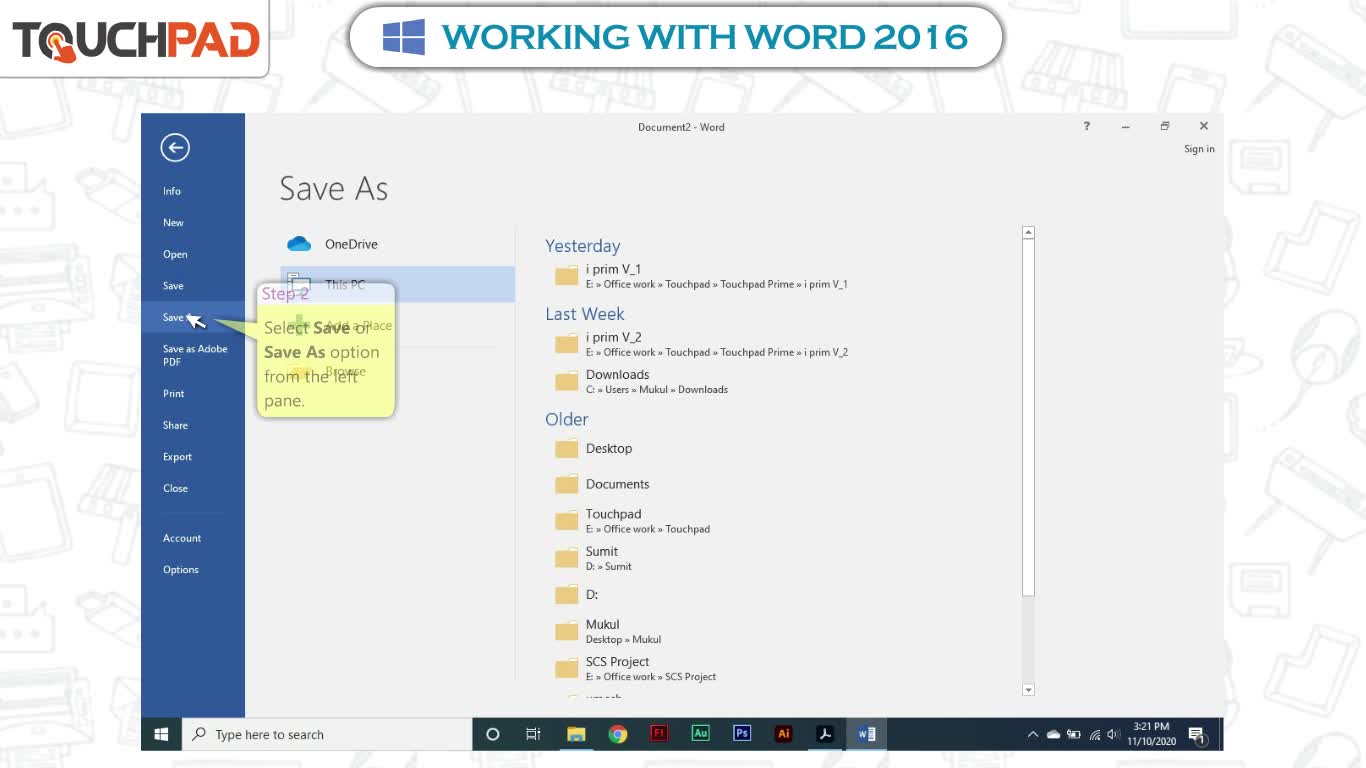Screen dimensions: 1366x768
Task: Open Adobe Illustrator from the taskbar
Action: (784, 733)
